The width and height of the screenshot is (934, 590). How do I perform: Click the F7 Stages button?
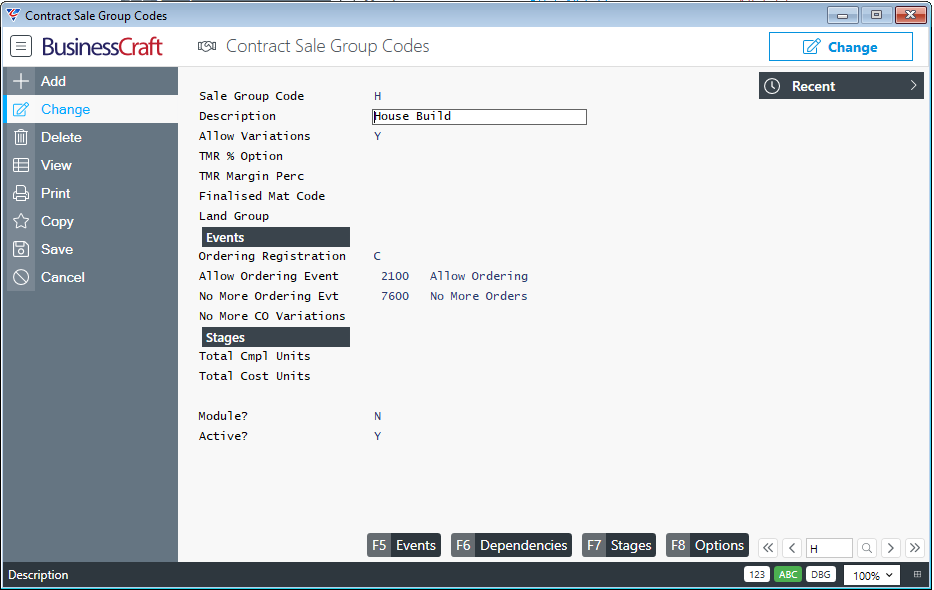point(619,545)
